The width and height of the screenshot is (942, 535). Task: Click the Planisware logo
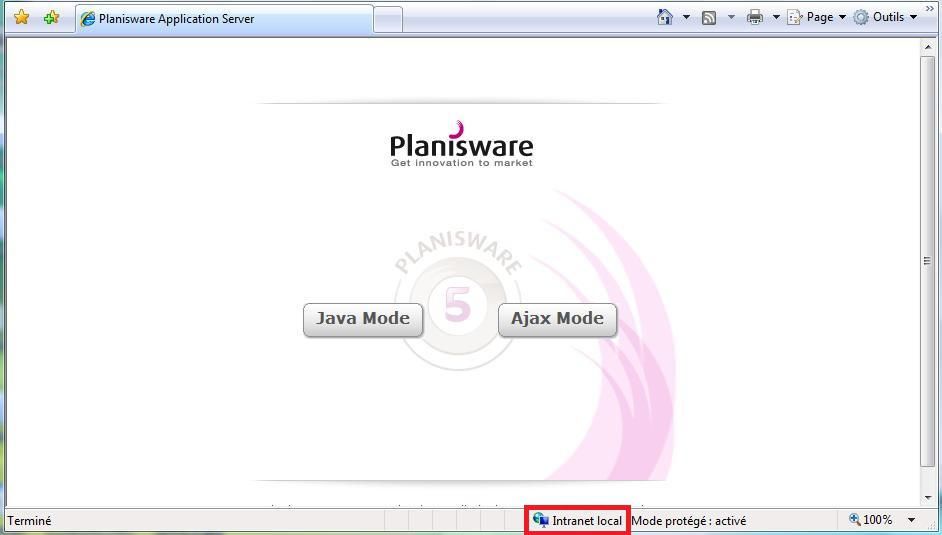click(x=461, y=145)
